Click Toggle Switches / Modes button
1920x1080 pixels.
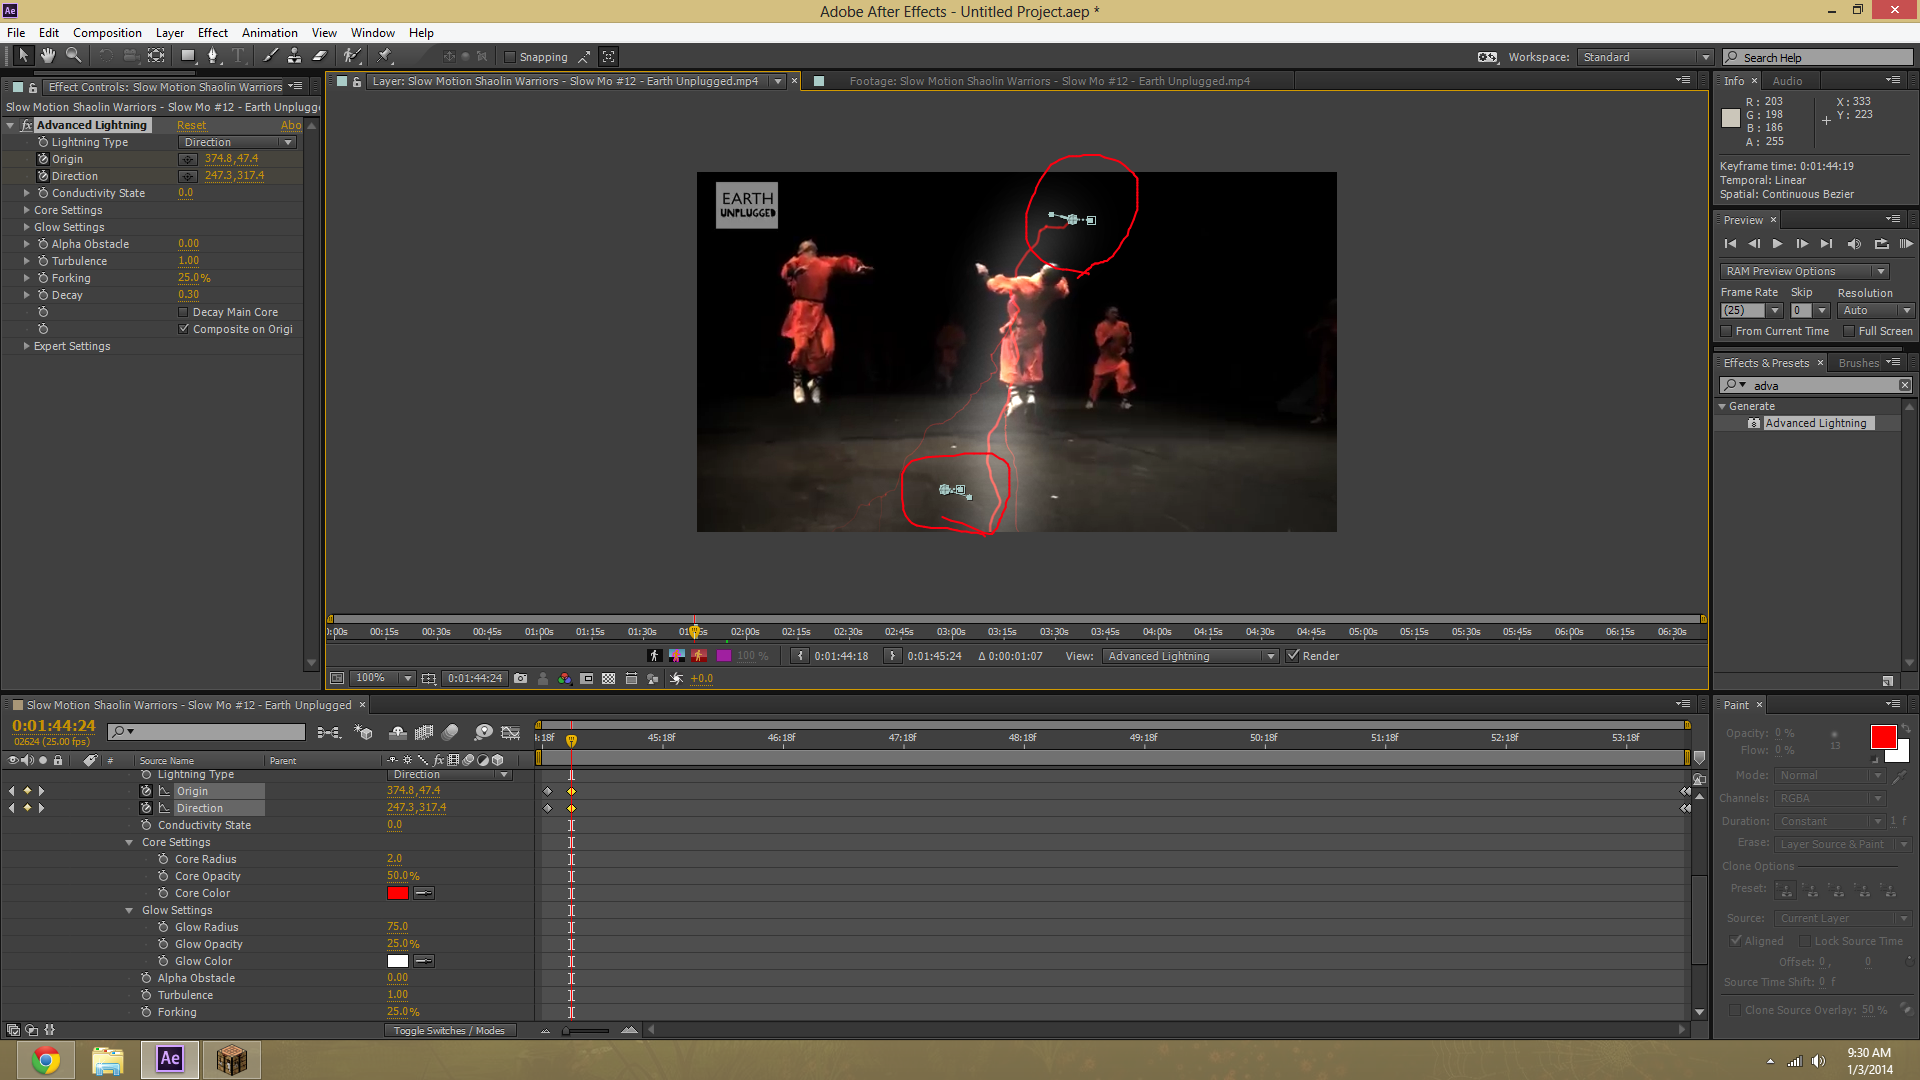pyautogui.click(x=449, y=1030)
